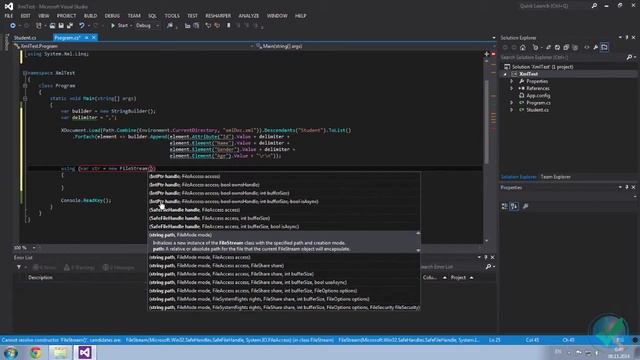Click the Open File toolbar icon
Viewport: 640px width, 360px height.
(52, 26)
